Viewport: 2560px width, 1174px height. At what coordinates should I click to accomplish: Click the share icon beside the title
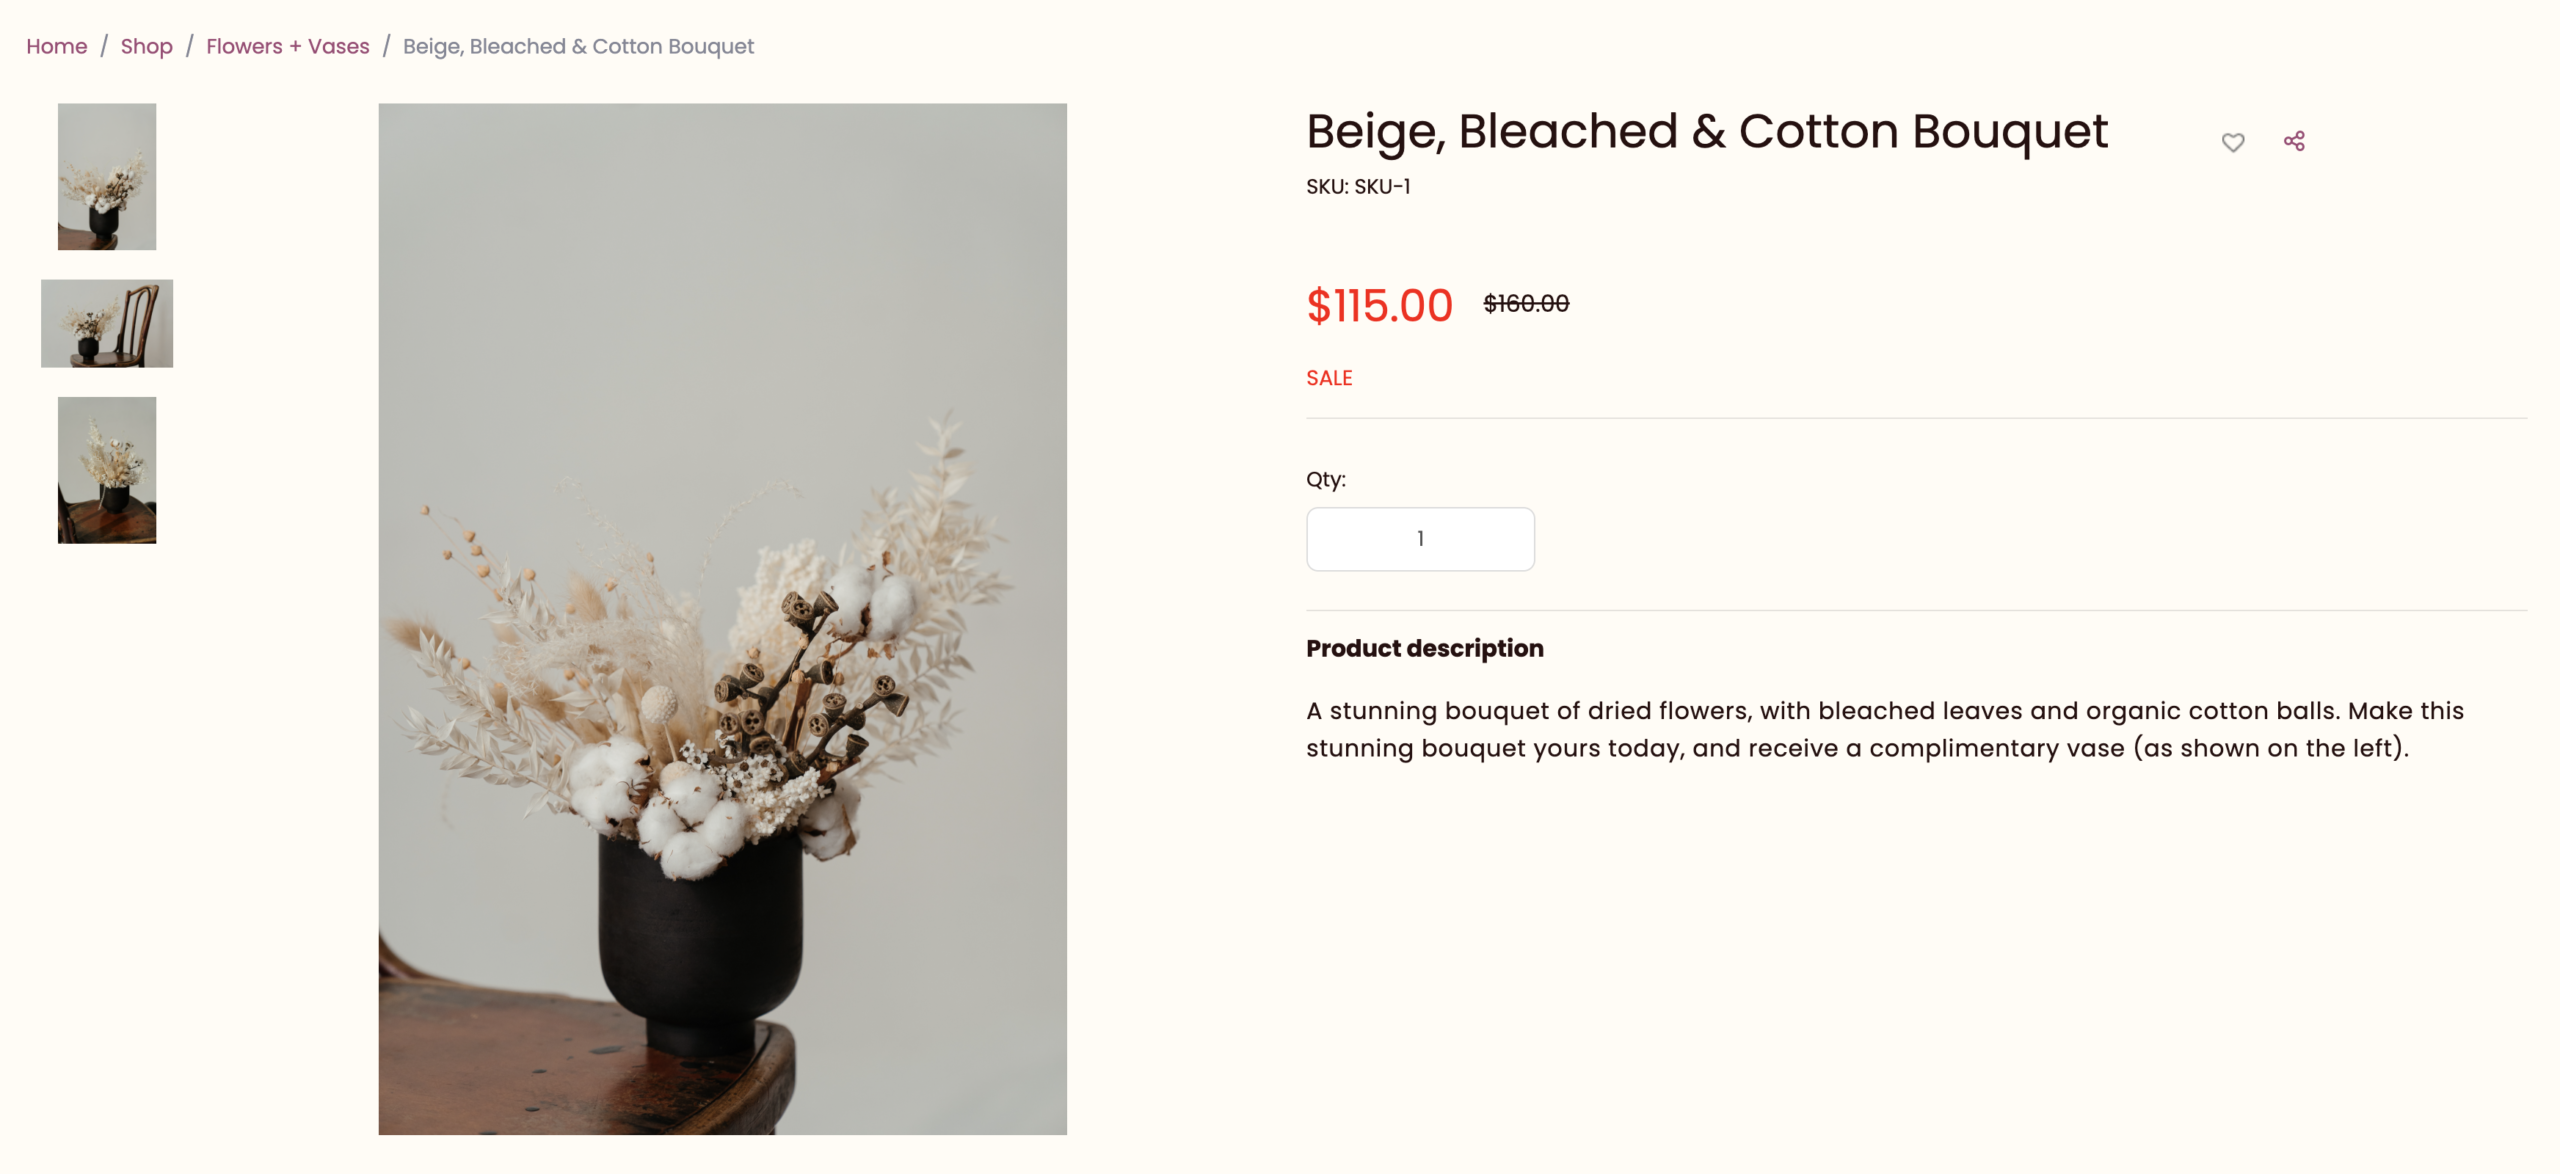coord(2294,141)
